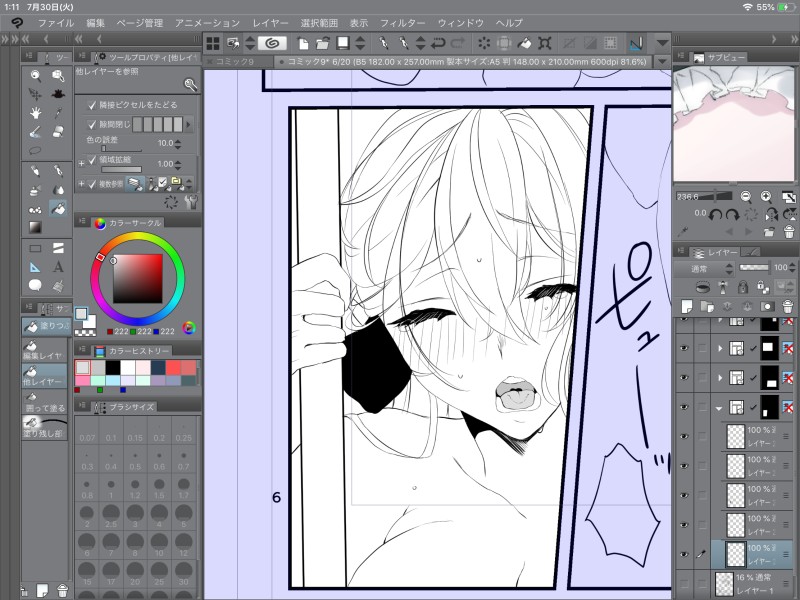
Task: Toggle snap to ruler icon in command bar
Action: 636,43
